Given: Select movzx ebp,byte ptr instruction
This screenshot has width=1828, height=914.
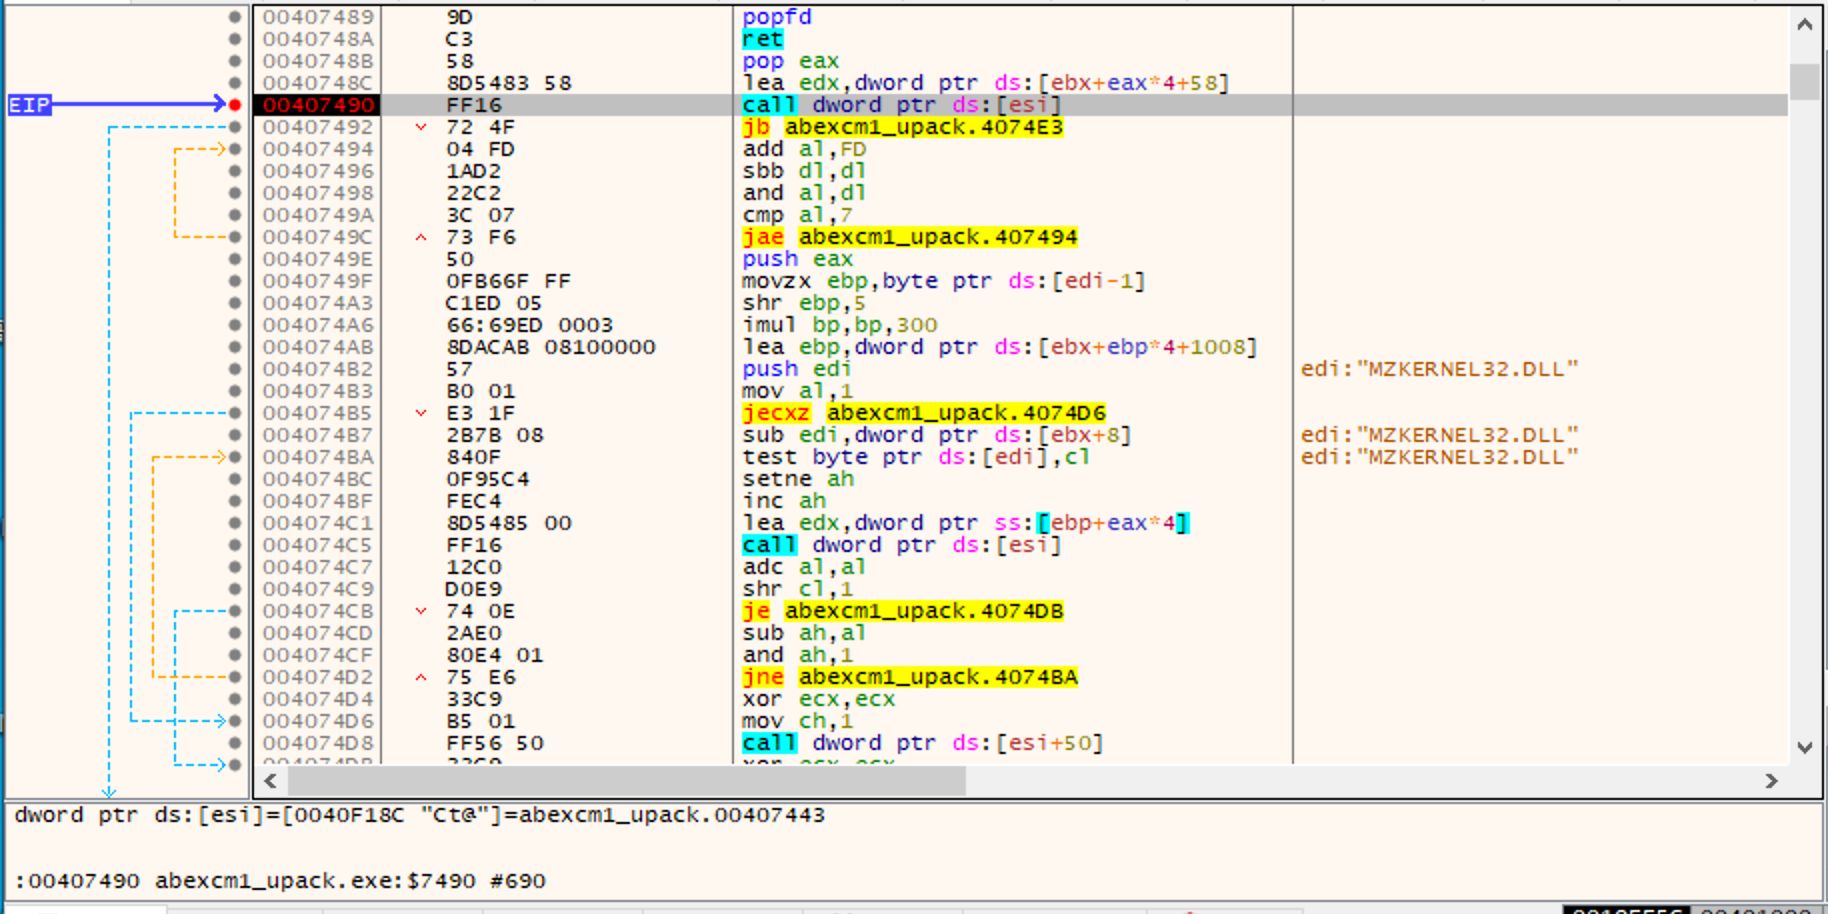Looking at the screenshot, I should (943, 281).
